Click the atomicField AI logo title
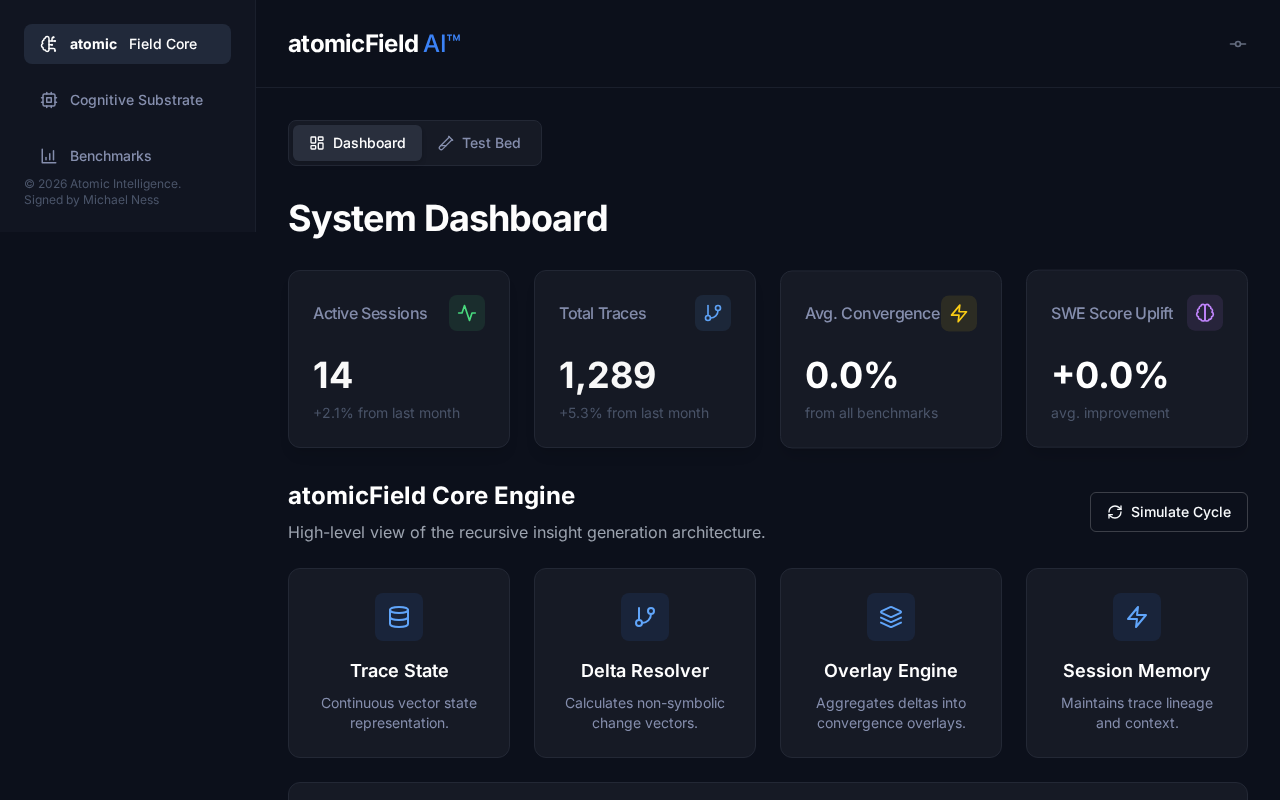Image resolution: width=1280 pixels, height=800 pixels. [x=374, y=44]
